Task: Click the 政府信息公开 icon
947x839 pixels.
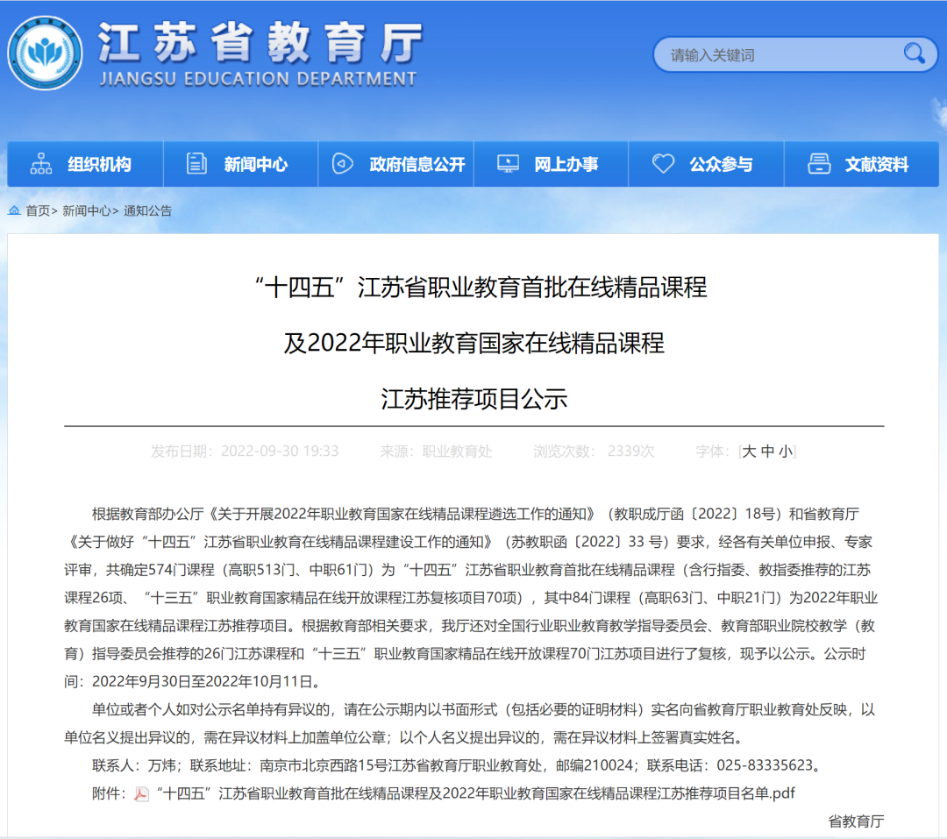Action: (343, 164)
